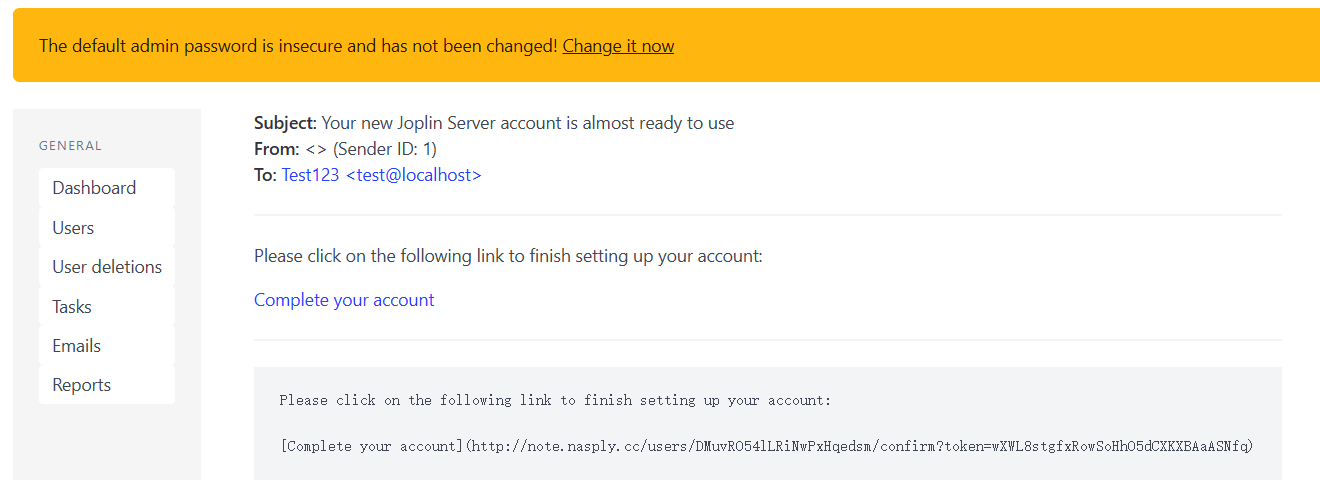Open the Emails sidebar item
1320x495 pixels.
click(x=77, y=346)
